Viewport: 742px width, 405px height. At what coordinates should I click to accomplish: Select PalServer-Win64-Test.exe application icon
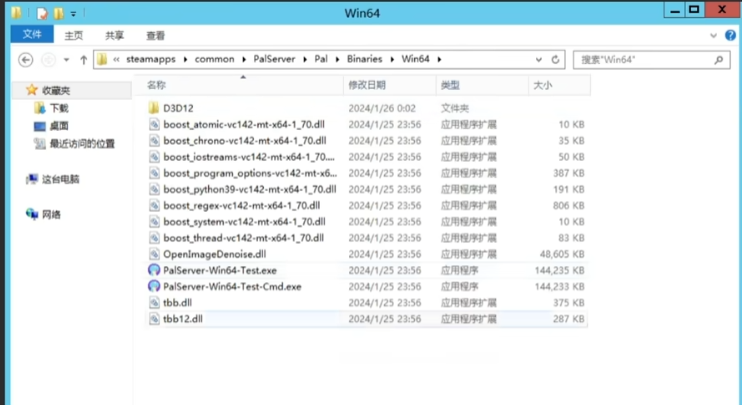coord(154,270)
